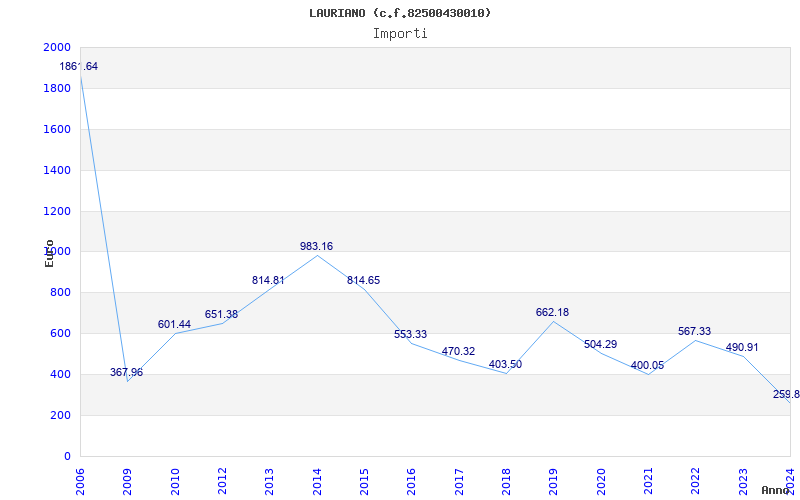Screen dimensions: 800x500
Task: Select the 814.81 value label
Action: click(x=268, y=280)
